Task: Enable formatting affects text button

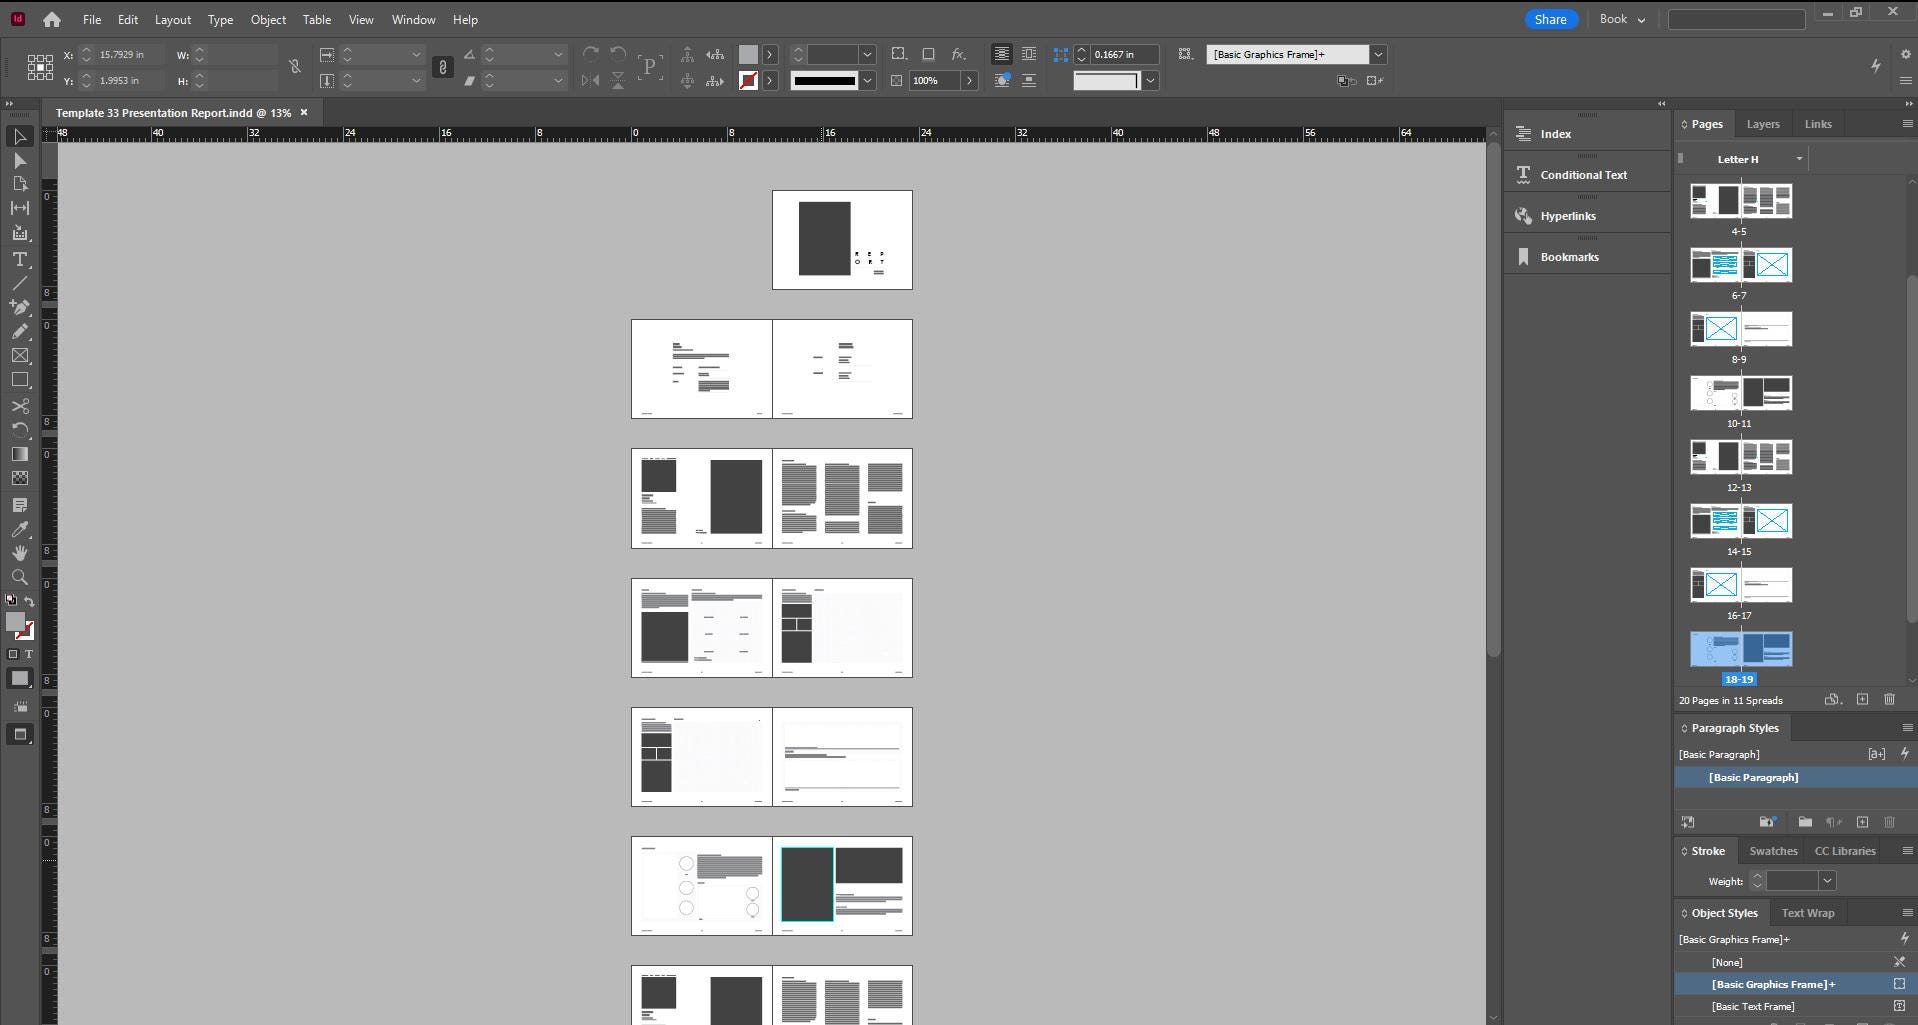Action: [x=28, y=654]
